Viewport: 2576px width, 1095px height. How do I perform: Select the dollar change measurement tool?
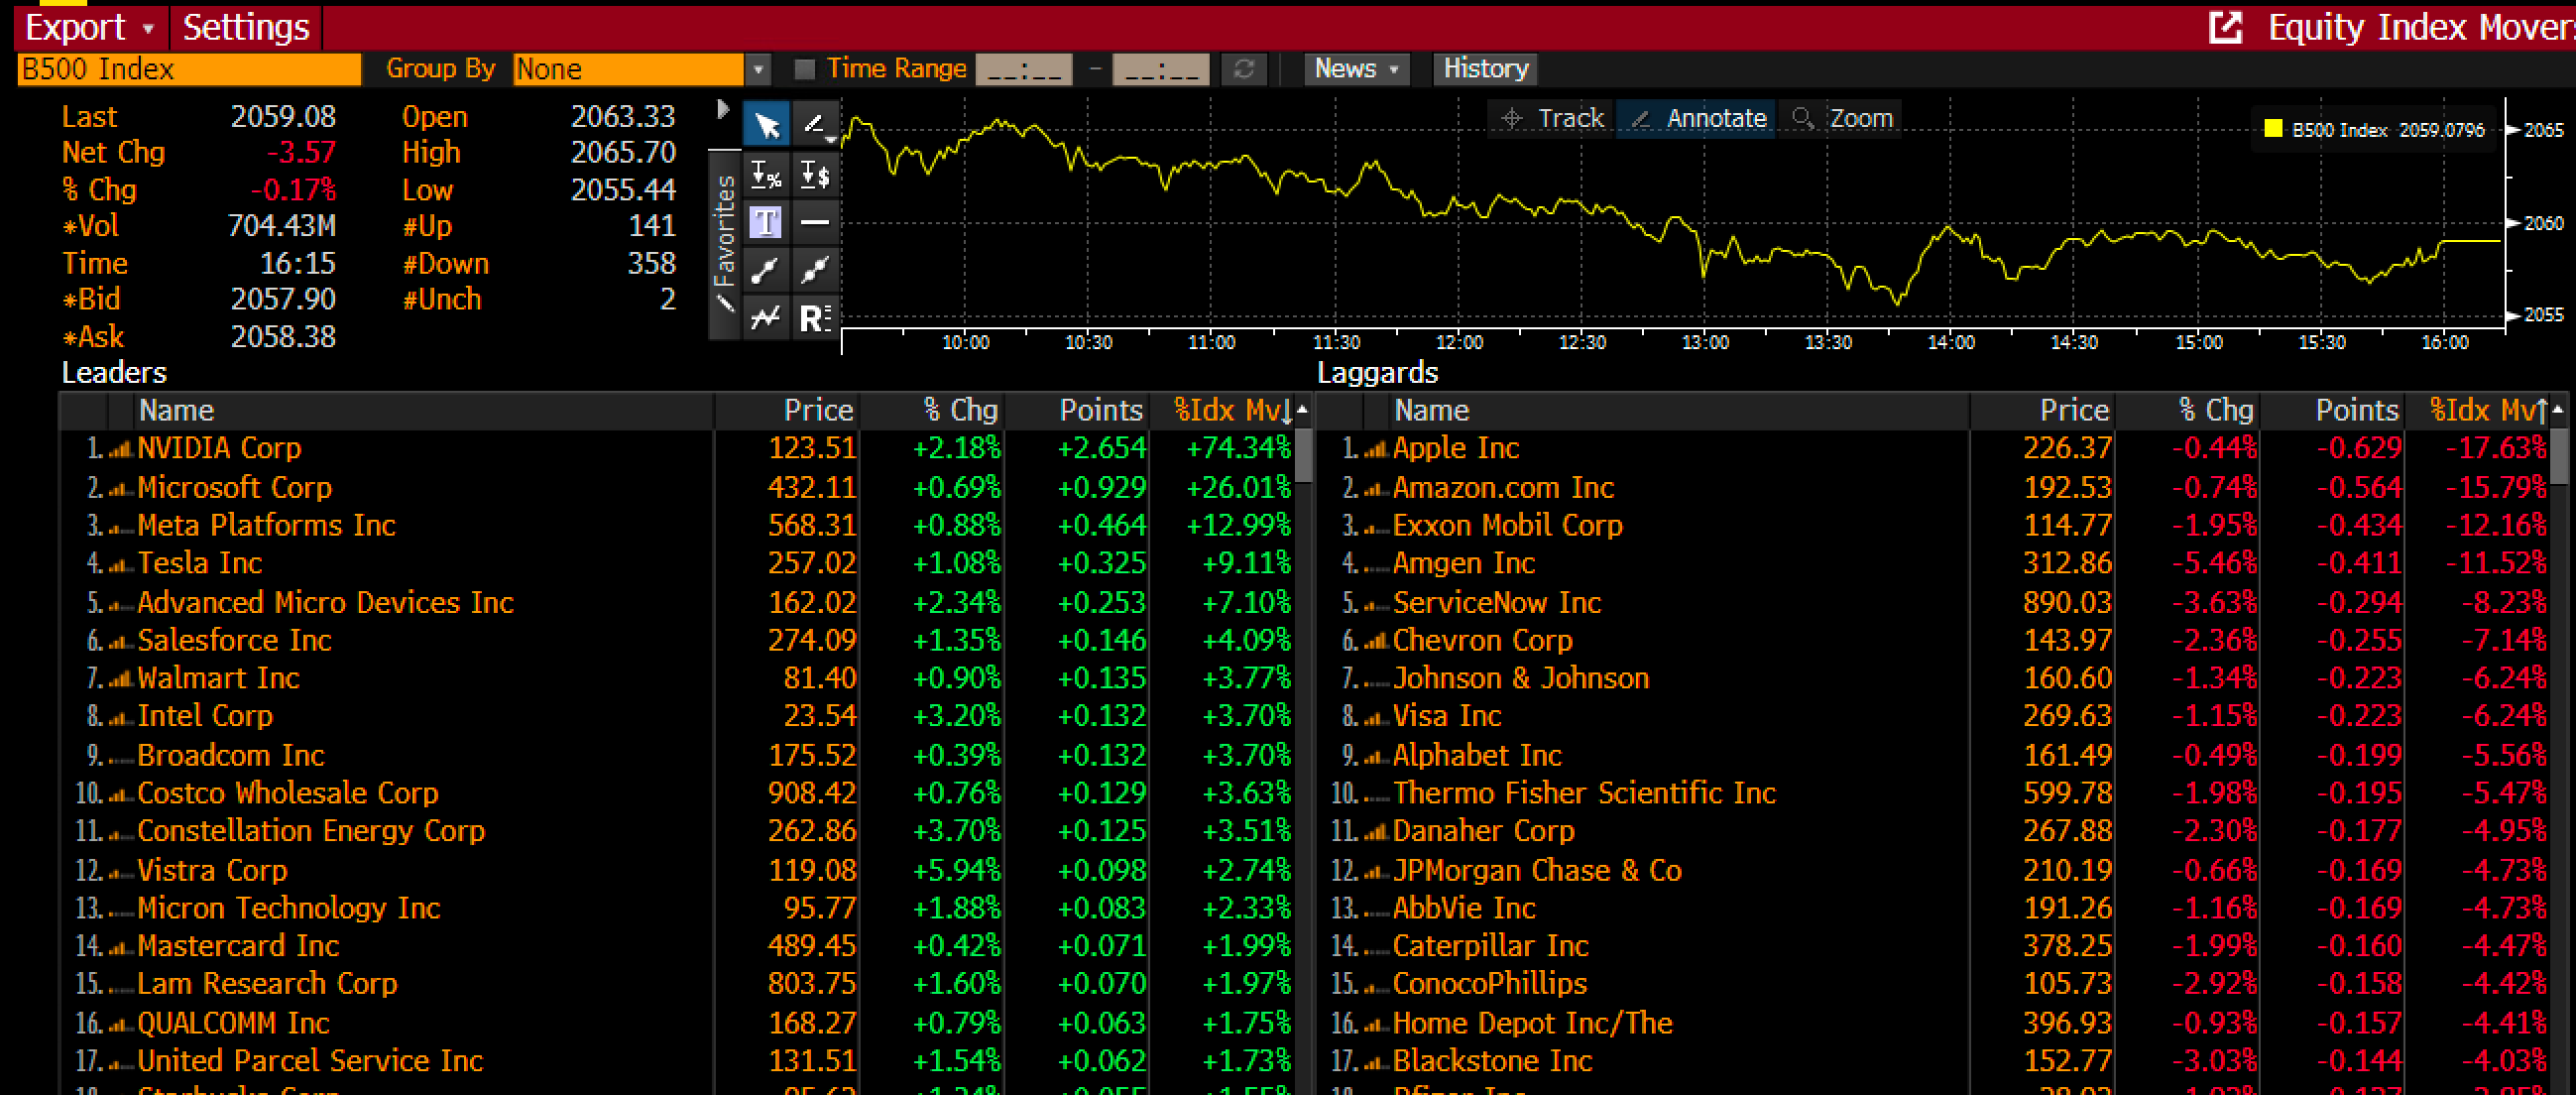pyautogui.click(x=816, y=176)
